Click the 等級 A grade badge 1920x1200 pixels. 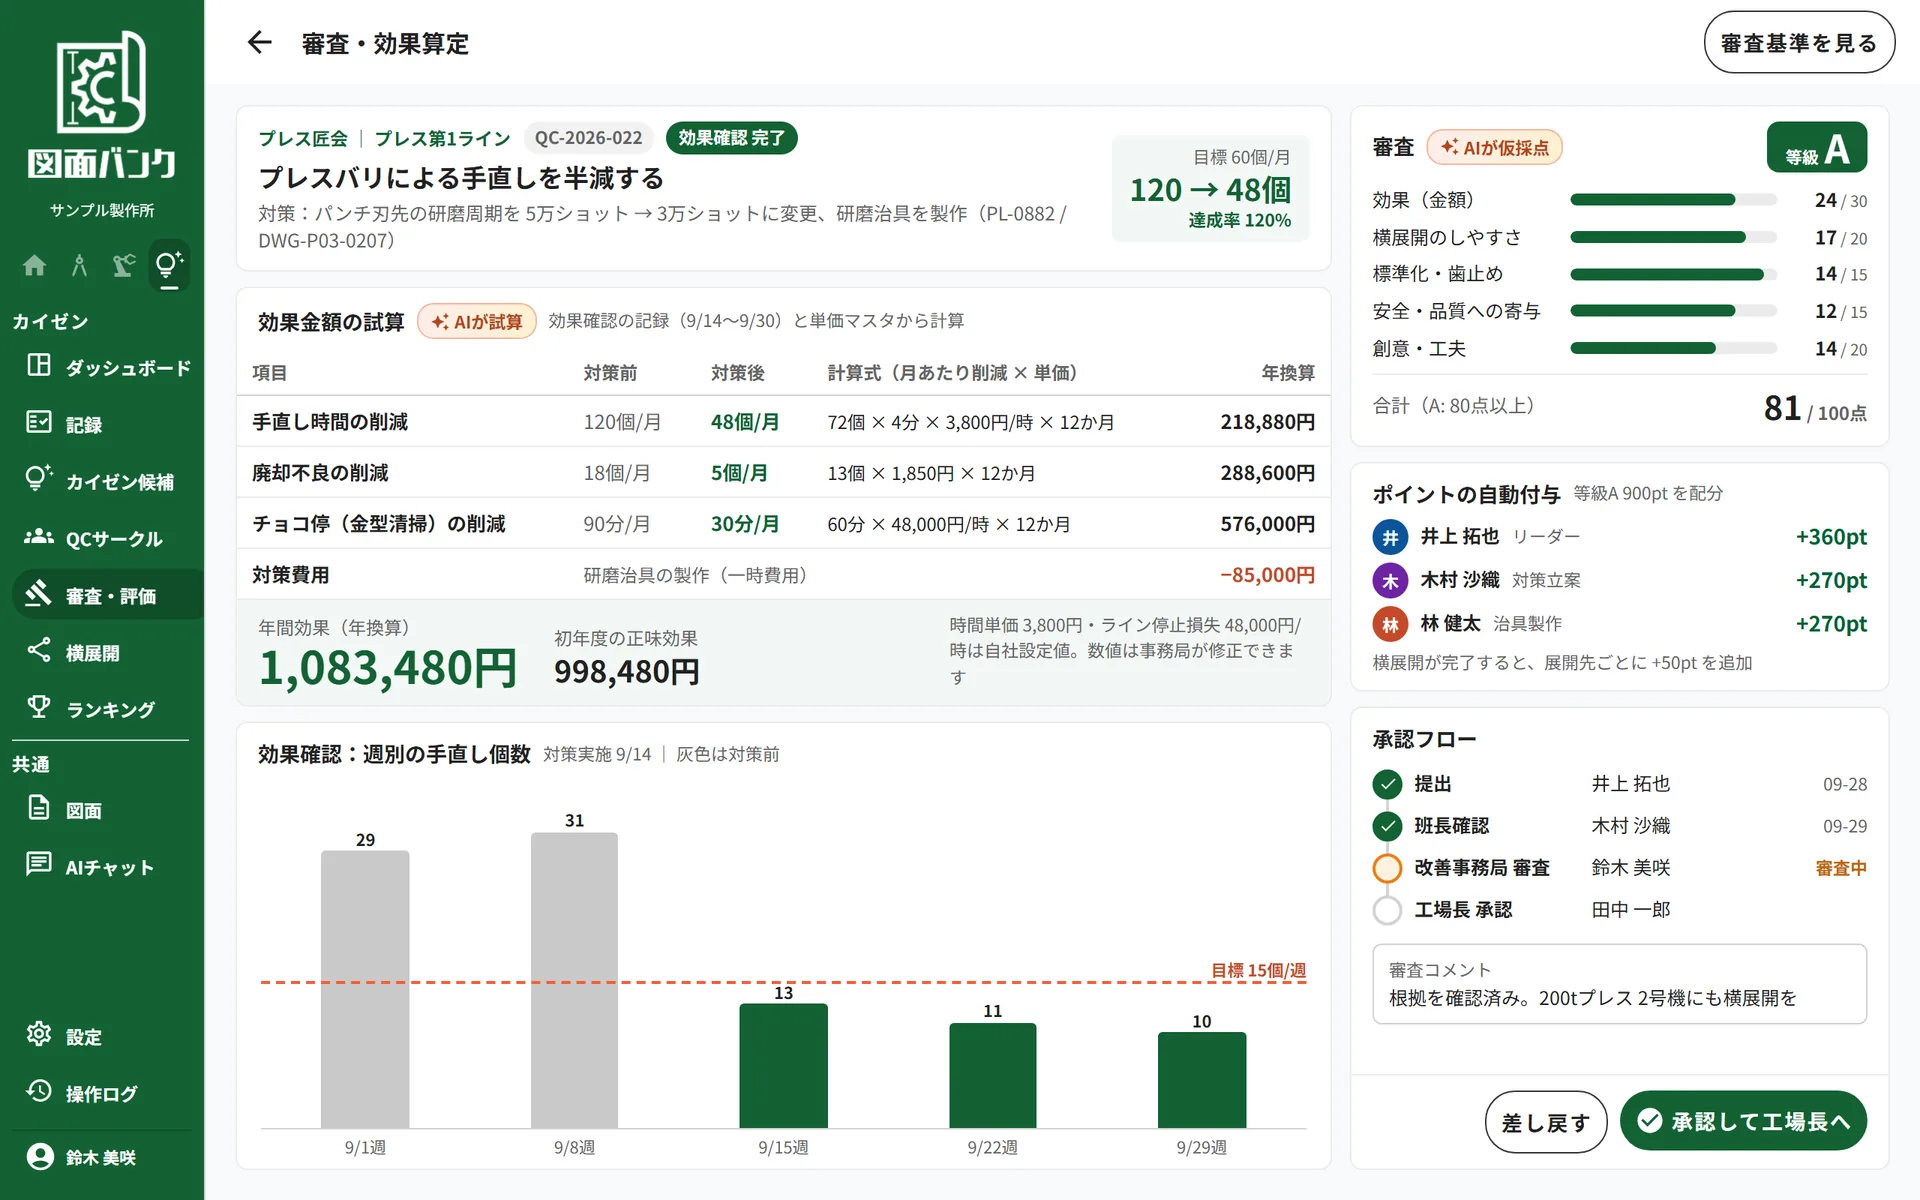click(x=1816, y=148)
